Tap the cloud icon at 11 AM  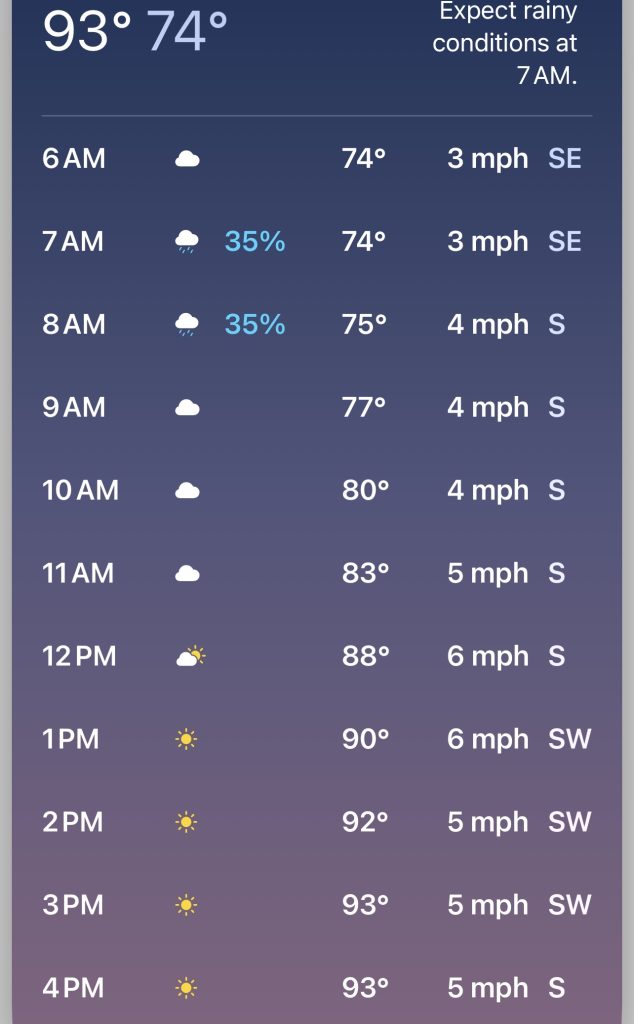[x=187, y=573]
